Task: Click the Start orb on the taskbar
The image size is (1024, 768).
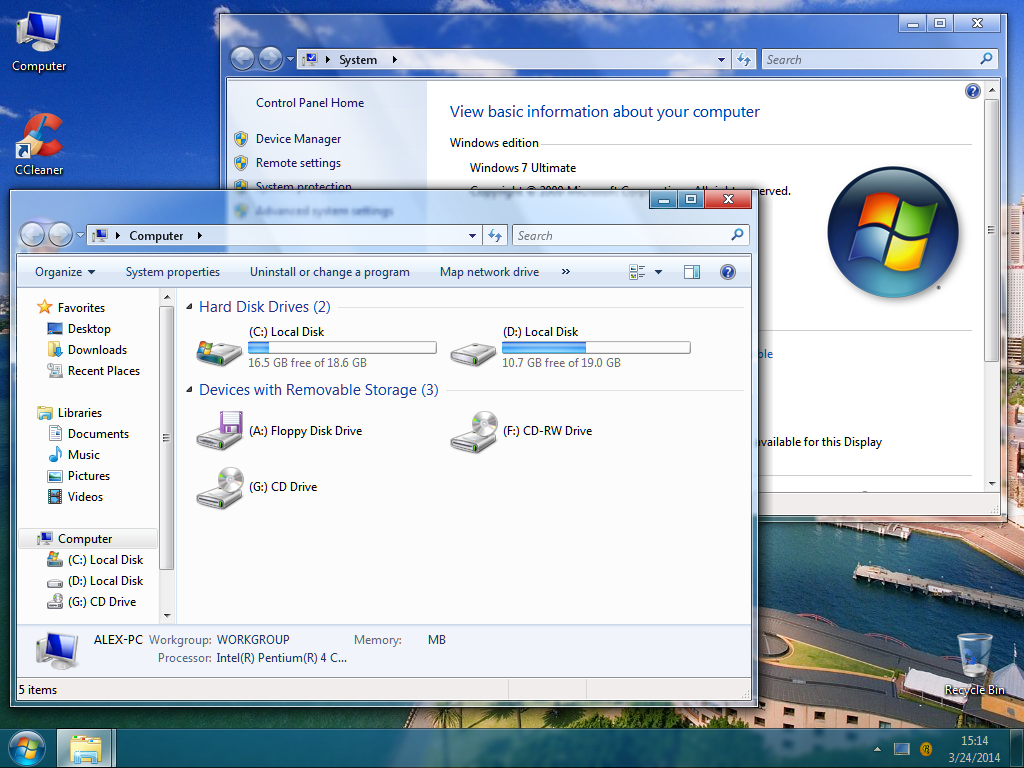Action: pyautogui.click(x=25, y=748)
